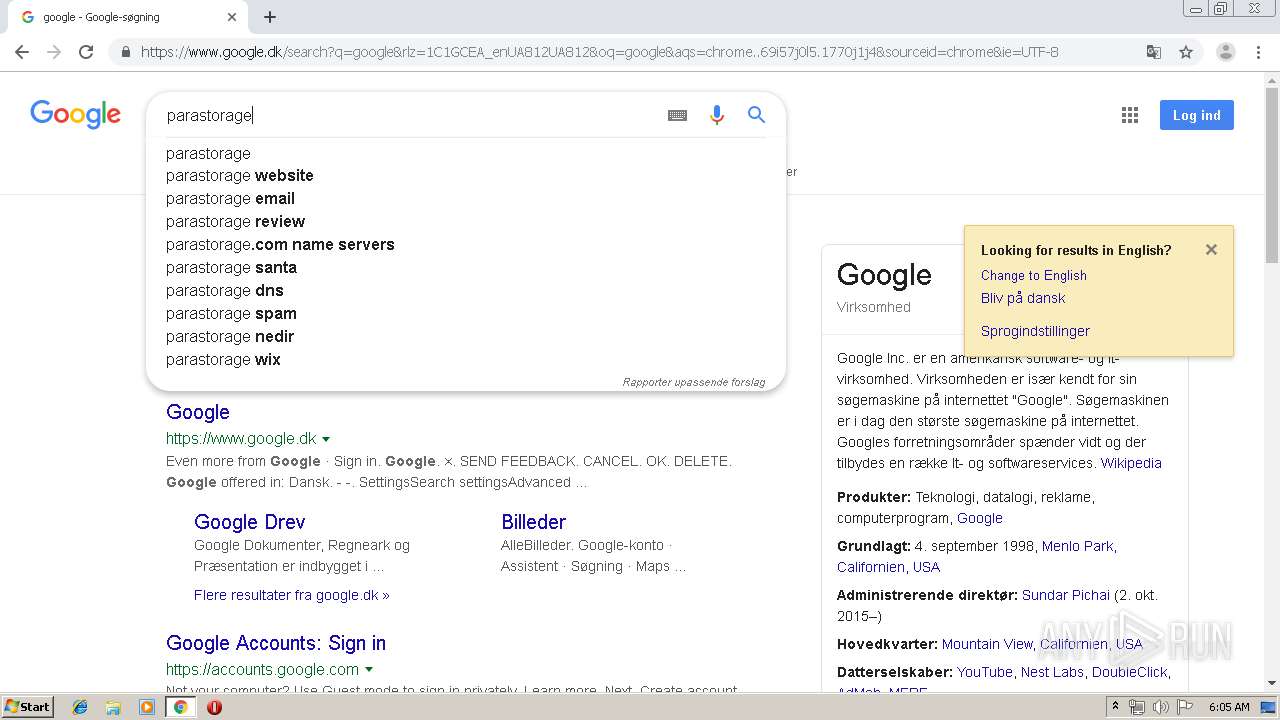Click the Mountain View link
This screenshot has height=720, width=1280.
tap(987, 644)
